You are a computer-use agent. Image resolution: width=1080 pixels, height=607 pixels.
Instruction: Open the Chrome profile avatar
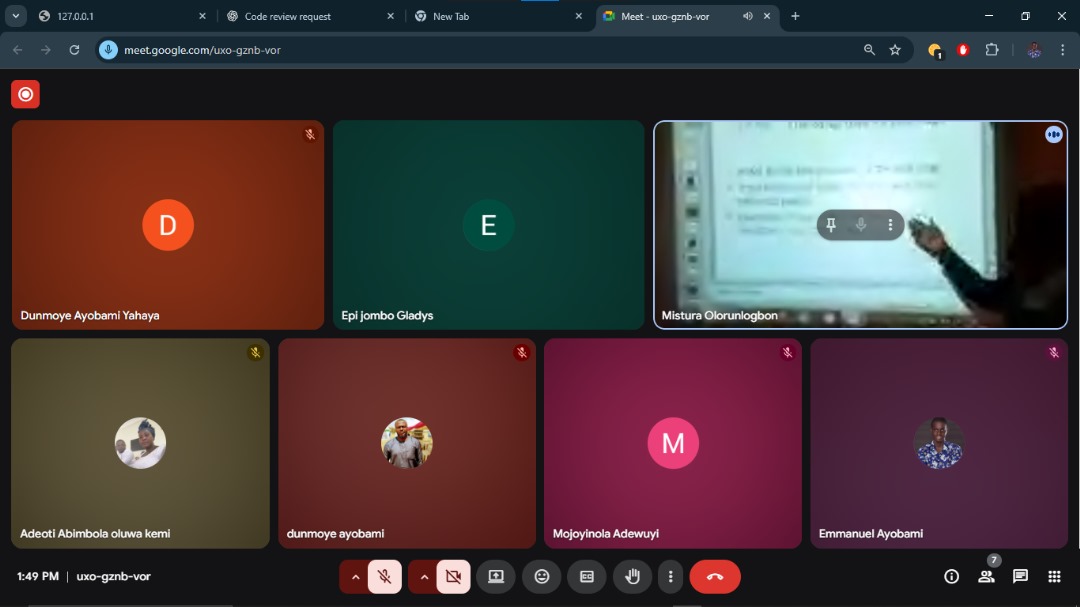[1034, 50]
